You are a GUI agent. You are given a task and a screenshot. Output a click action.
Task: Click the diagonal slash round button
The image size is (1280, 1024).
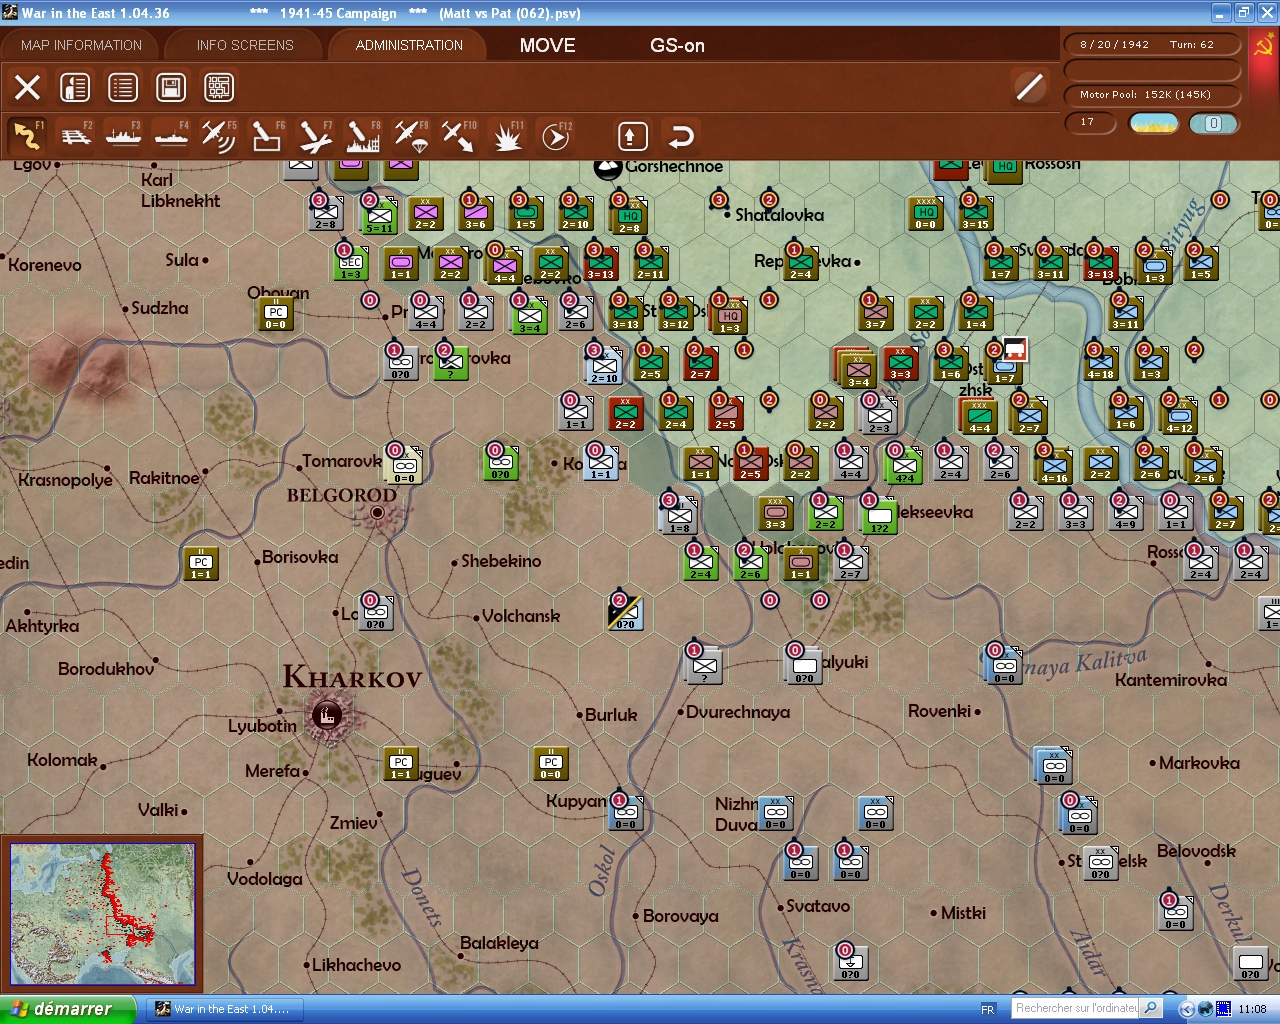pyautogui.click(x=1029, y=87)
